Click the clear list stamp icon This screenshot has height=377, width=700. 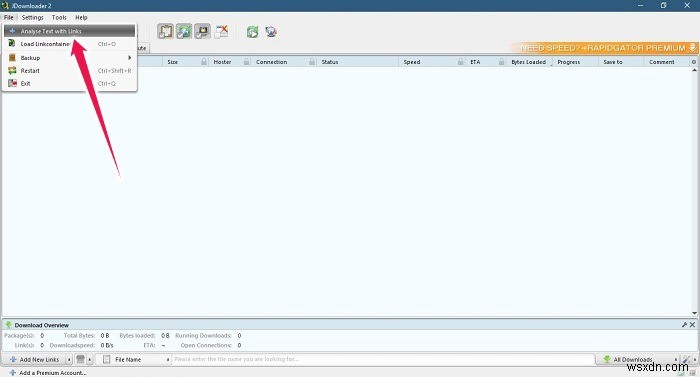(x=80, y=359)
